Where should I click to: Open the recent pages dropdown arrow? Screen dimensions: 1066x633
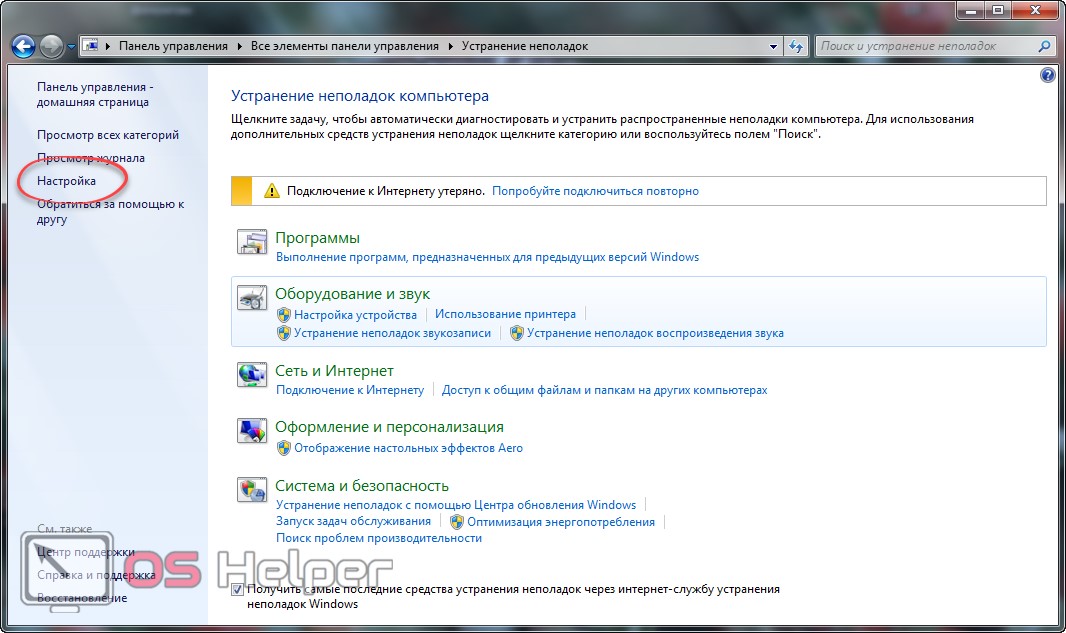pos(72,46)
